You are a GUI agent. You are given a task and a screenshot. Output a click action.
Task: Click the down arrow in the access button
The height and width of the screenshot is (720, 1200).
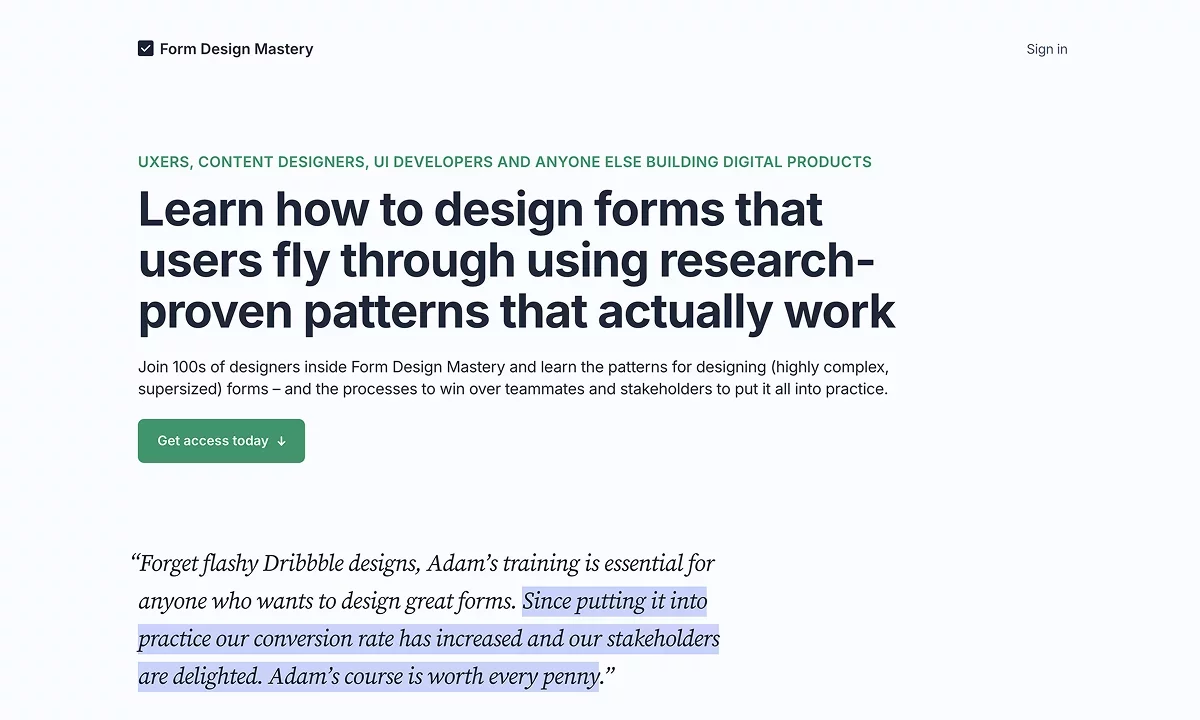(x=282, y=441)
